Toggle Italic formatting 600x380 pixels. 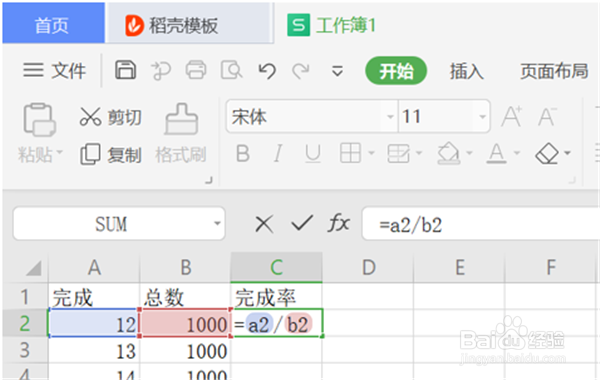tap(278, 154)
